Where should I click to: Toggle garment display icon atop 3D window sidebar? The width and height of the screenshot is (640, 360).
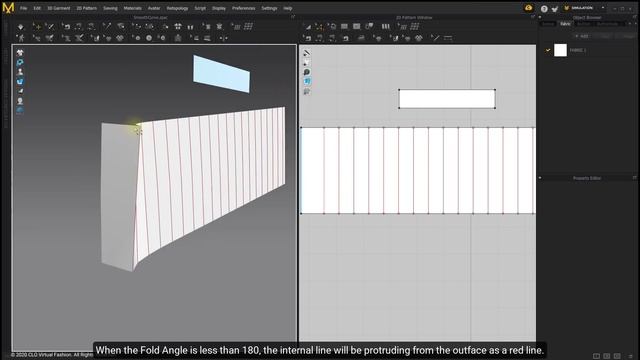pos(20,53)
